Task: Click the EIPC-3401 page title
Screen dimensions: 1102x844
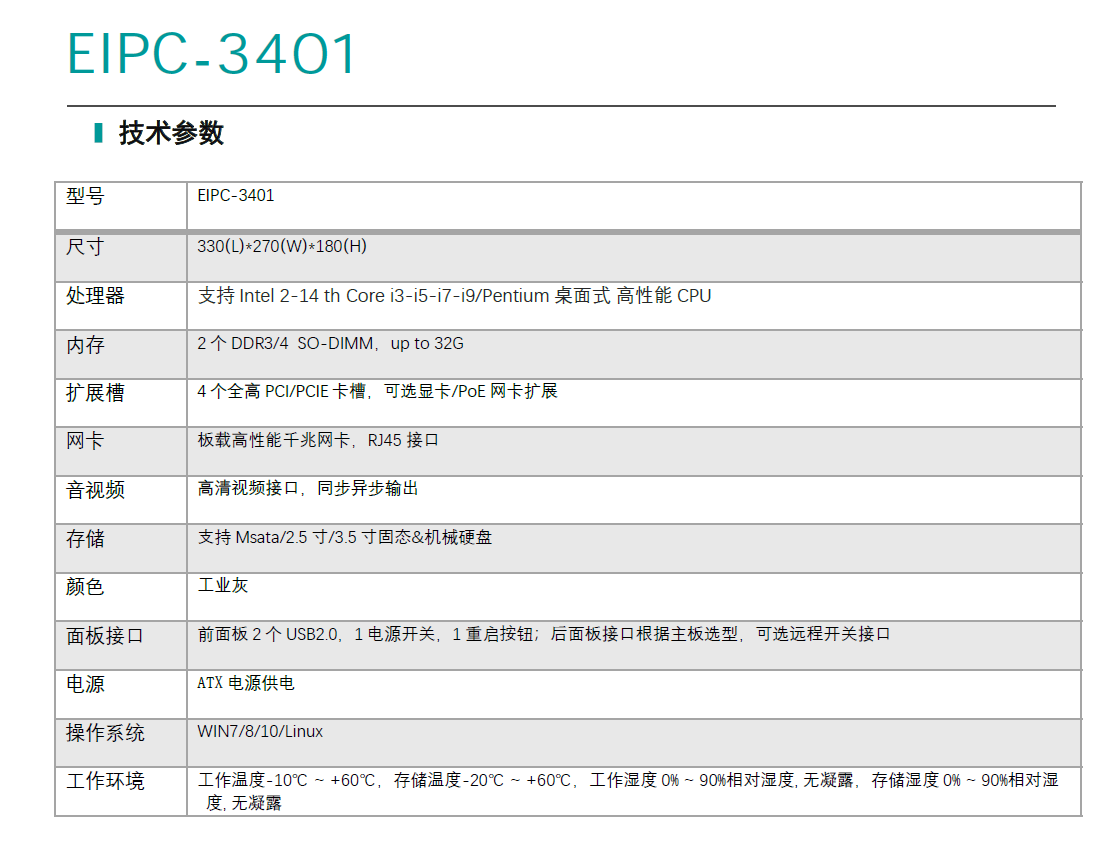Action: pyautogui.click(x=211, y=55)
